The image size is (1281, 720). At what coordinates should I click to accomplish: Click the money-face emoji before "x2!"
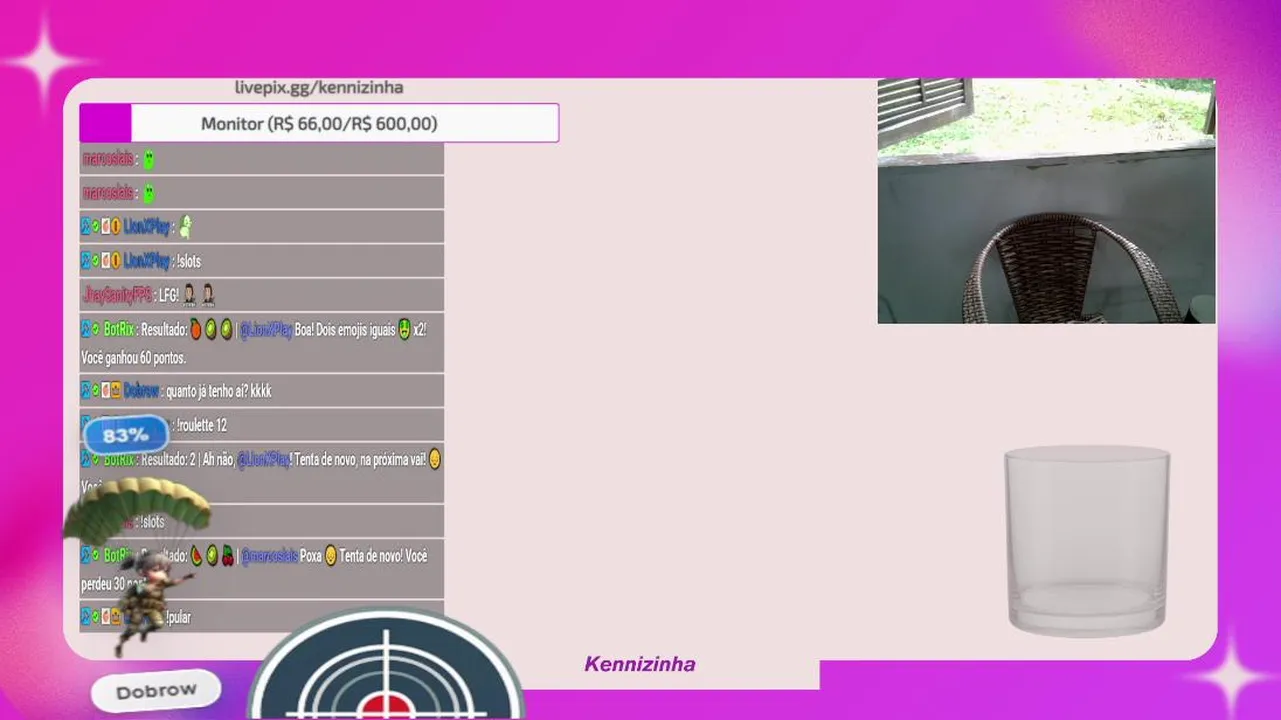point(404,329)
